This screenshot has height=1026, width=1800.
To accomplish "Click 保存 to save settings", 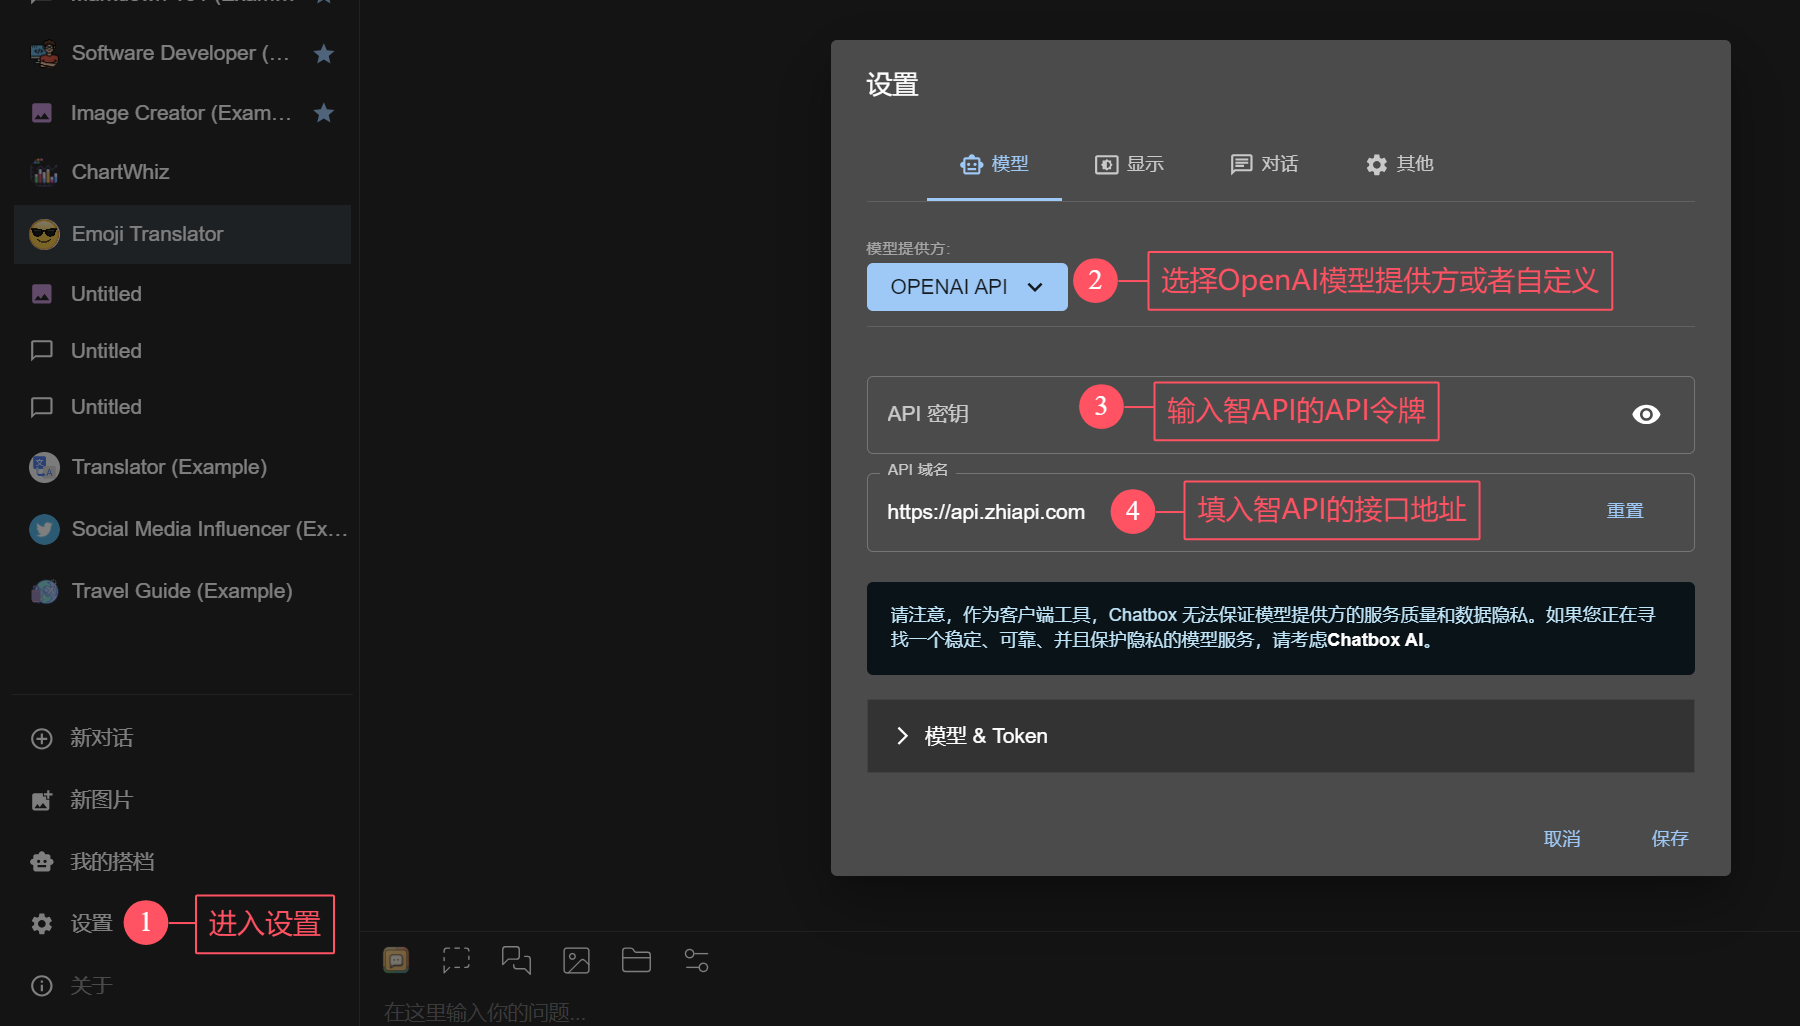I will (x=1670, y=839).
